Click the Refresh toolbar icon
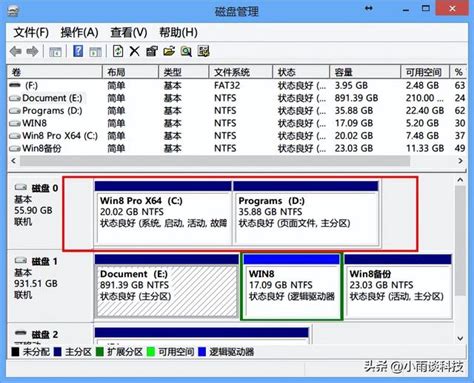This screenshot has width=474, height=383. tap(118, 51)
